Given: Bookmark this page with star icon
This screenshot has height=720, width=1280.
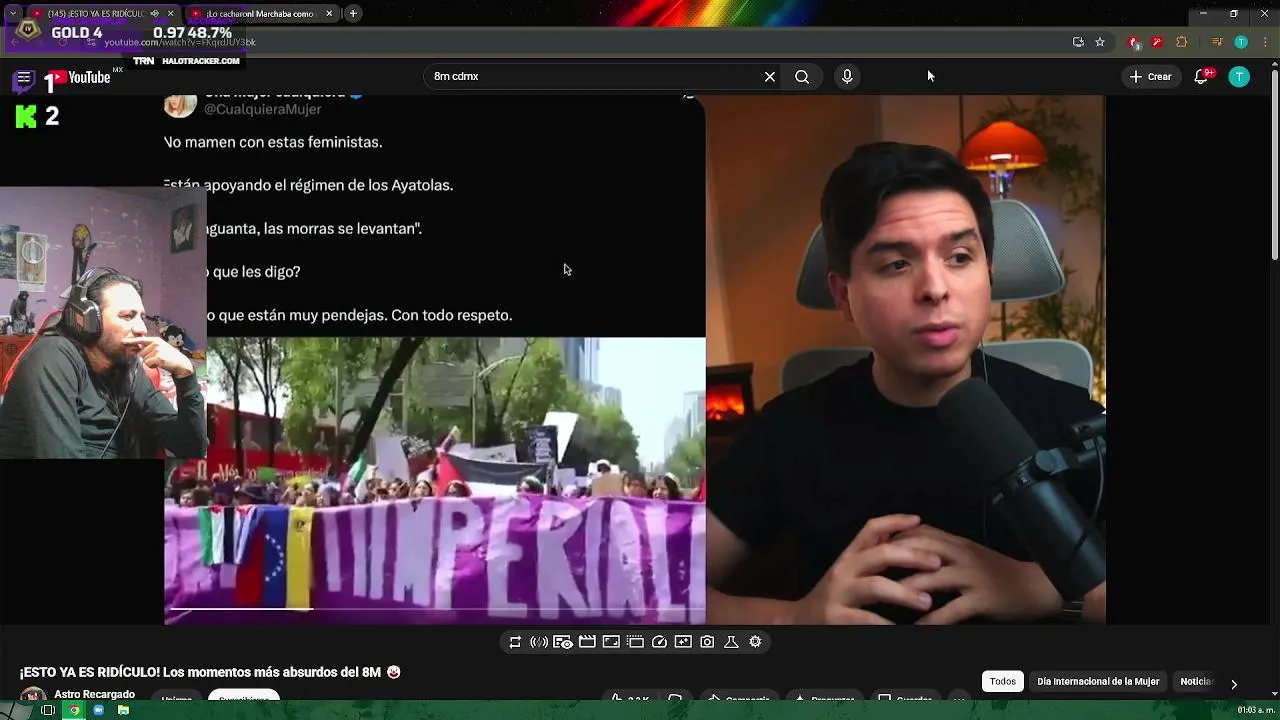Looking at the screenshot, I should point(1100,42).
